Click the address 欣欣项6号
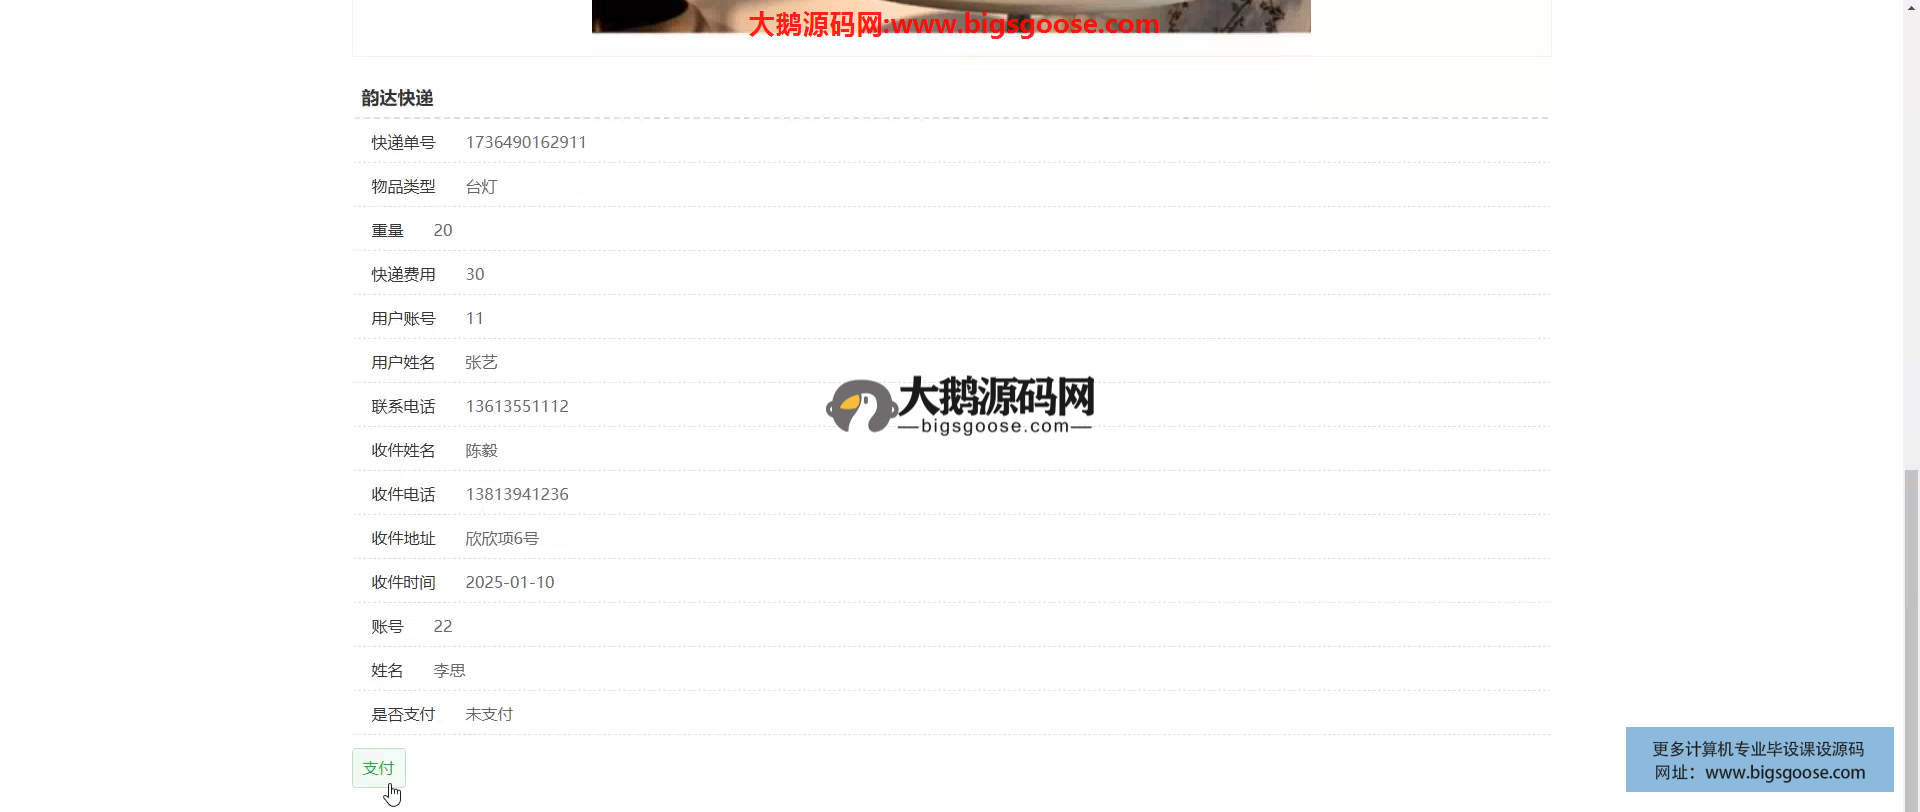 502,539
